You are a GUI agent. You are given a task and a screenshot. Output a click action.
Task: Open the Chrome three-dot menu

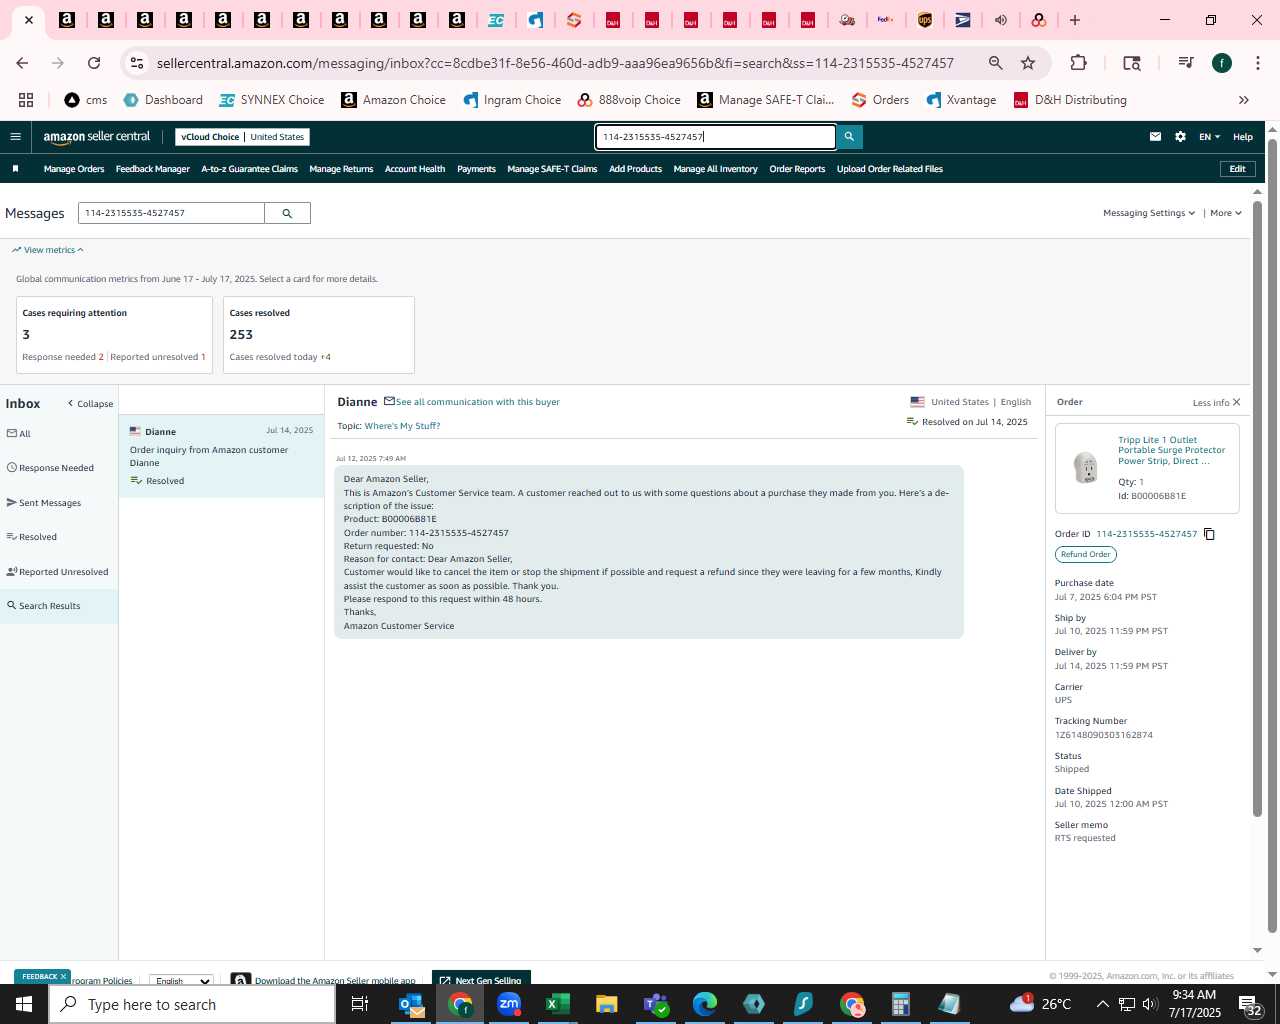point(1257,63)
